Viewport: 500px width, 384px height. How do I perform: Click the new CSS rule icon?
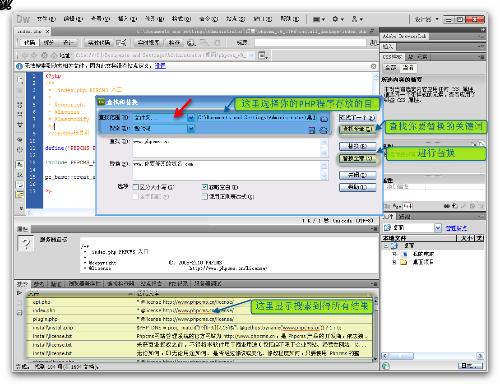pyautogui.click(x=455, y=206)
